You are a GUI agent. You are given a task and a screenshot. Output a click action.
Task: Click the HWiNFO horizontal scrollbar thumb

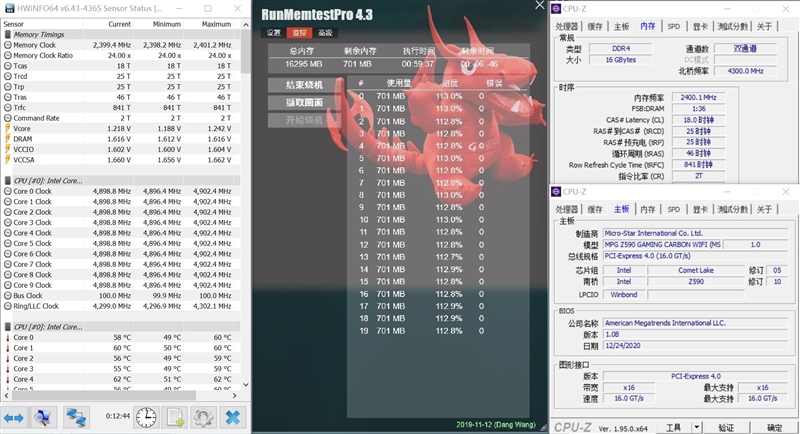pos(104,395)
